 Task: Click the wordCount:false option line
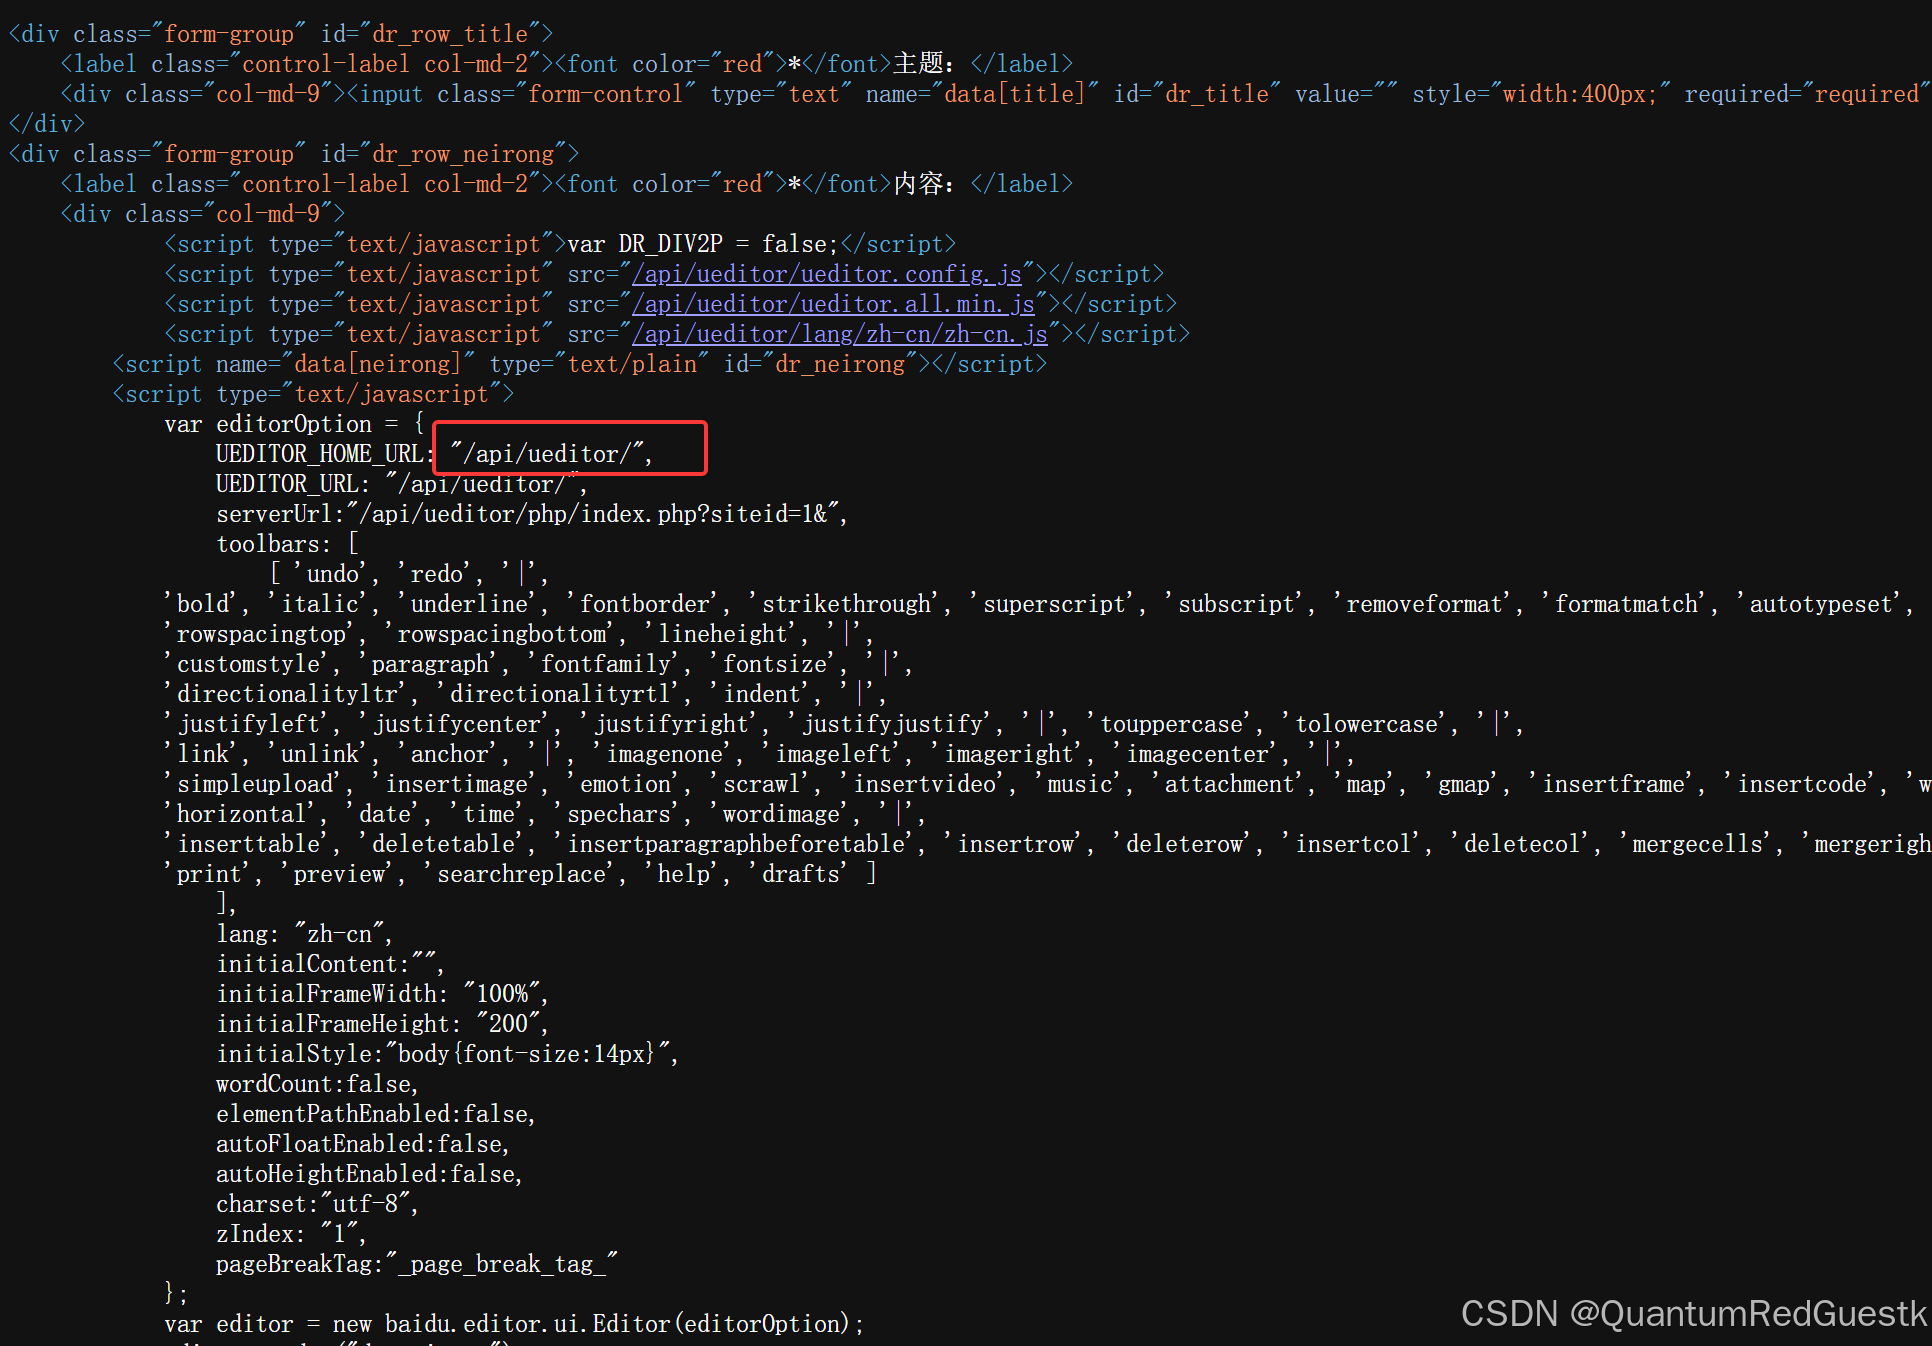316,1084
